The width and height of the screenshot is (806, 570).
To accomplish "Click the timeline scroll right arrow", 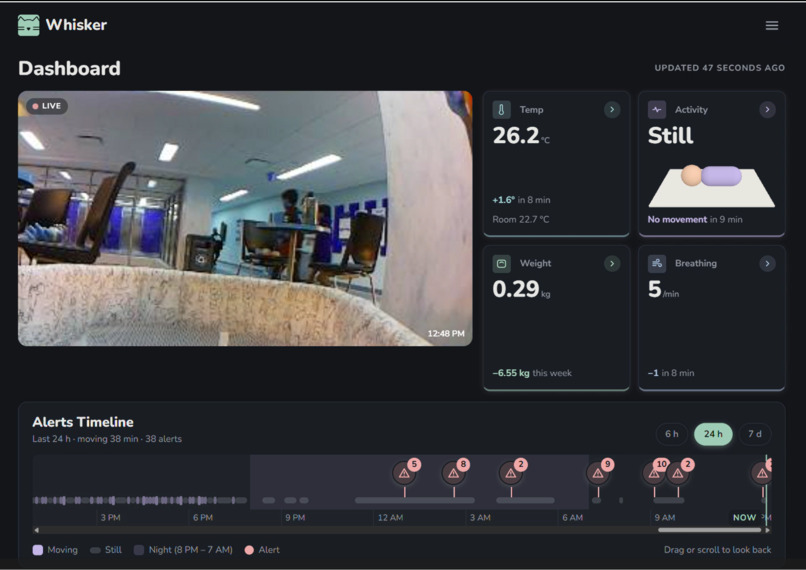I will 767,530.
